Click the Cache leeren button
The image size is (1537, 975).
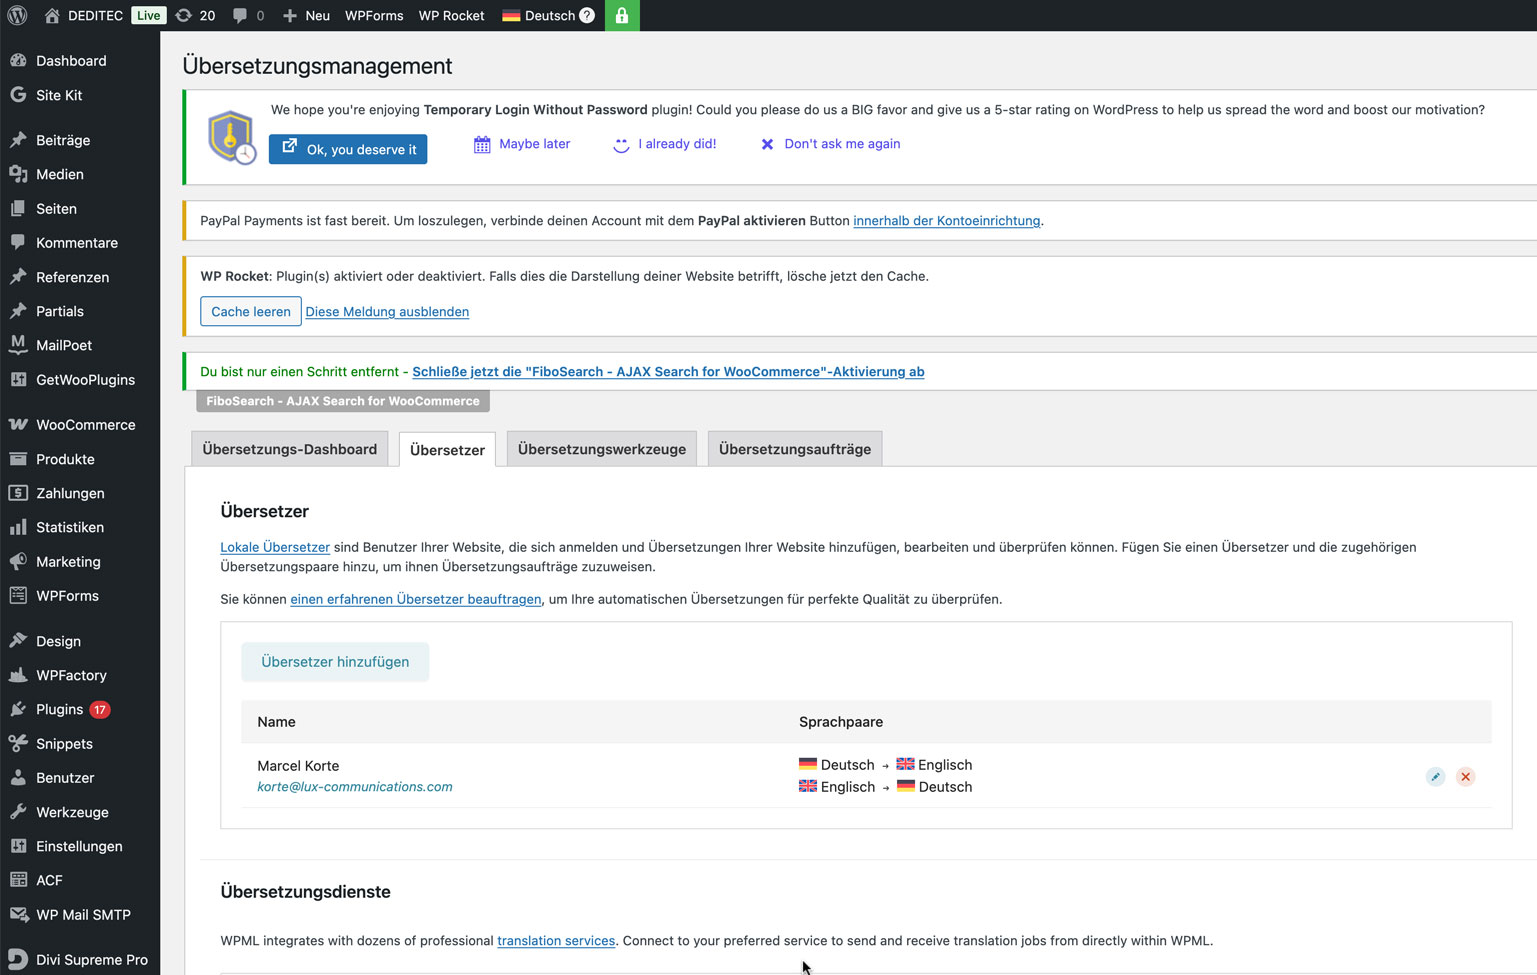pos(251,311)
